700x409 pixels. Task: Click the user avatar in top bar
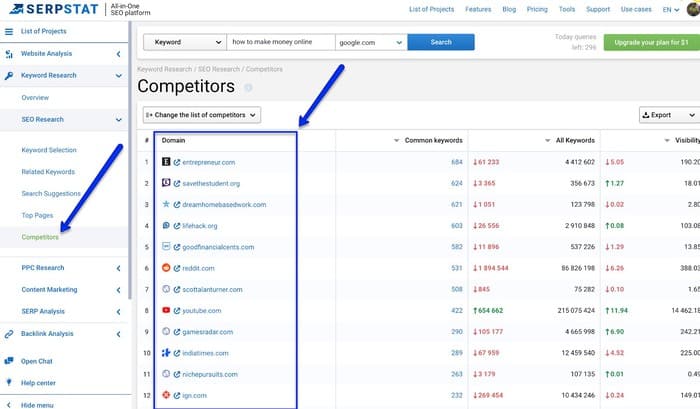694,9
